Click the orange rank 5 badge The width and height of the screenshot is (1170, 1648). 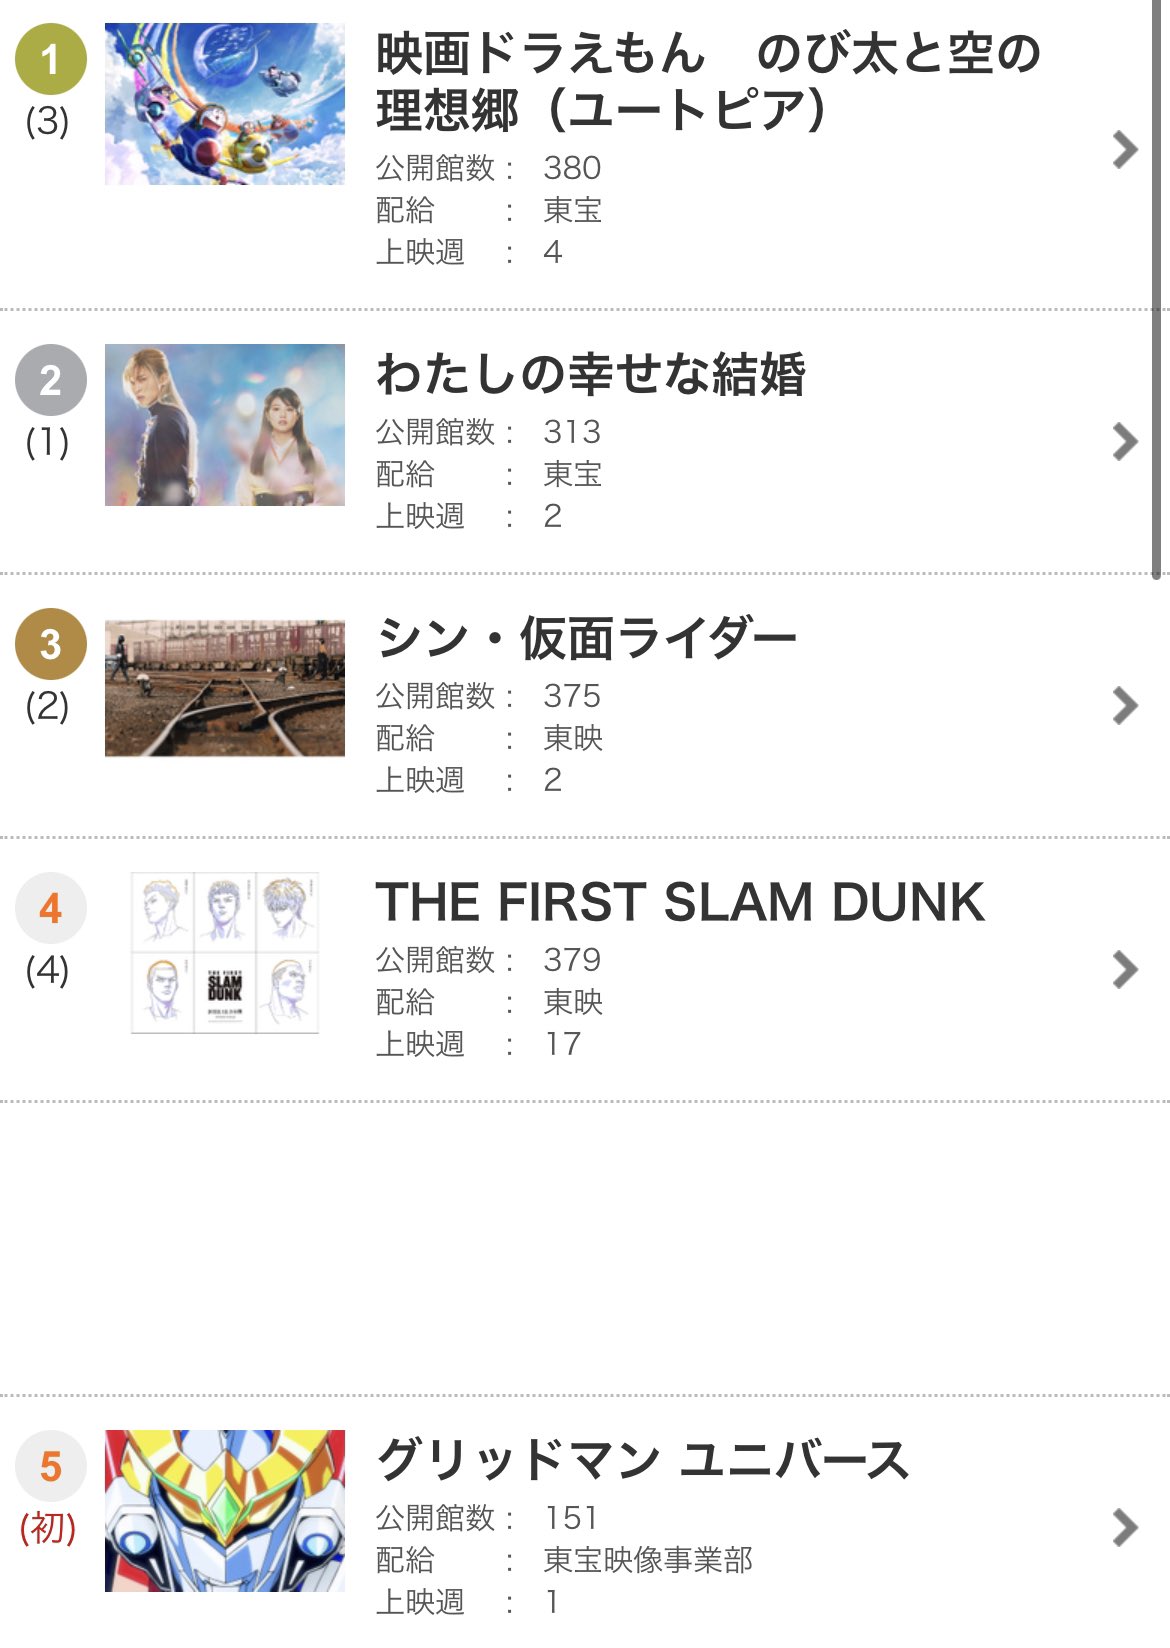(x=50, y=1466)
